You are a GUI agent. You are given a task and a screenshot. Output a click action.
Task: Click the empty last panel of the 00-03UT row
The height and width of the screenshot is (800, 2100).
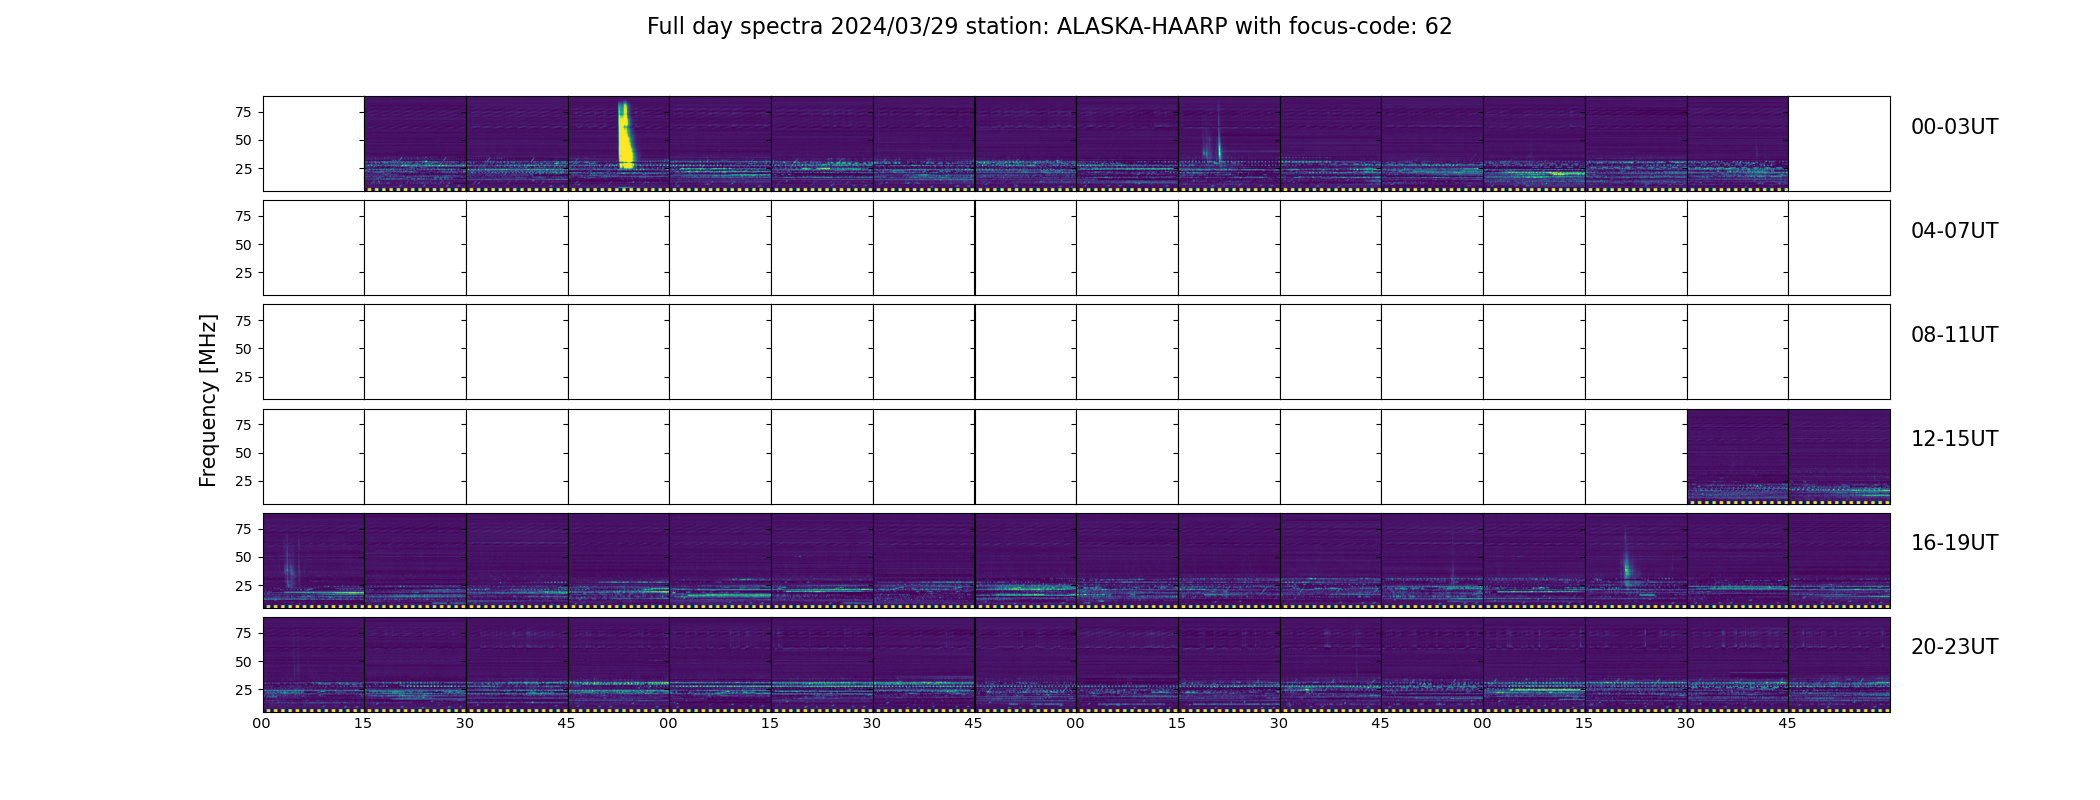coord(1839,144)
